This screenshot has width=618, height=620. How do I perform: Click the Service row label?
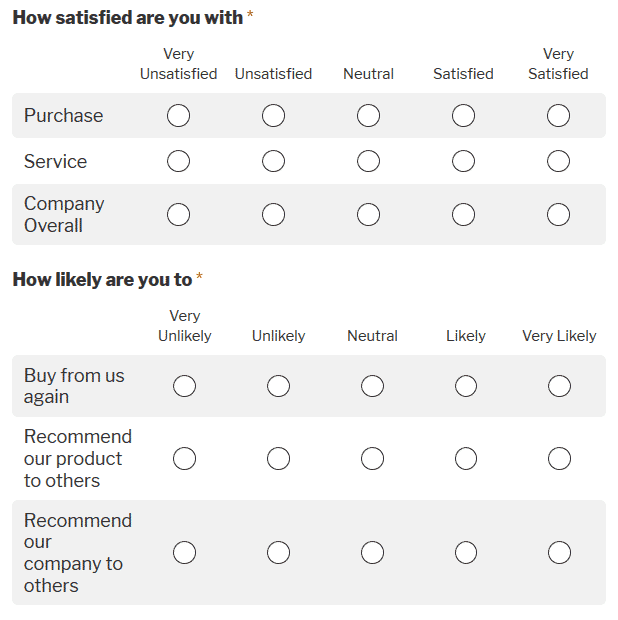coord(55,162)
